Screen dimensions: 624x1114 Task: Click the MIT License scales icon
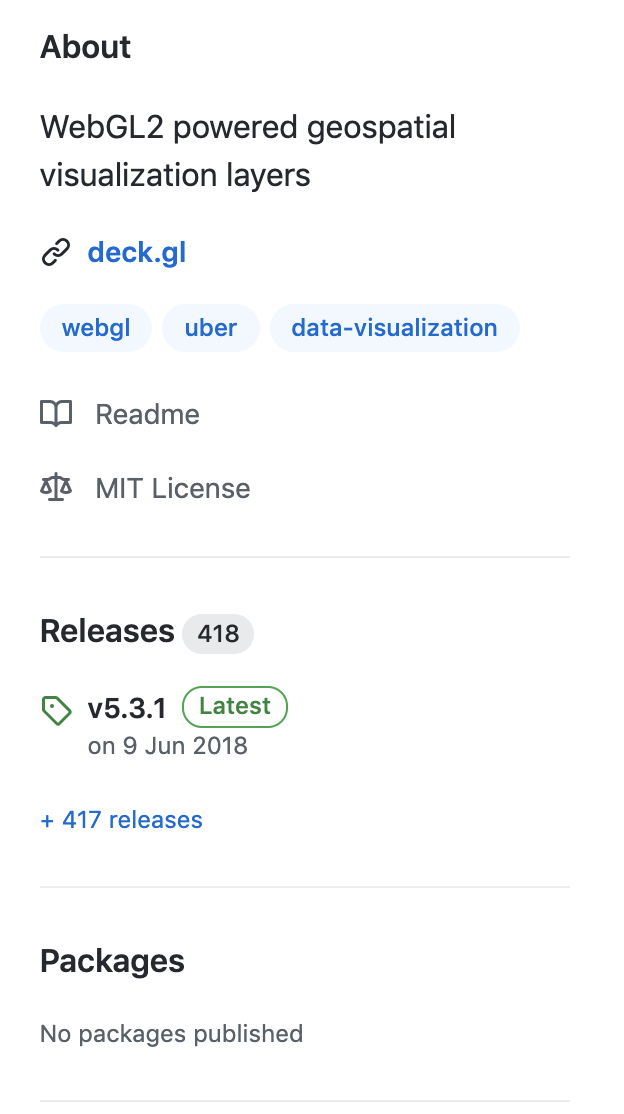click(56, 487)
